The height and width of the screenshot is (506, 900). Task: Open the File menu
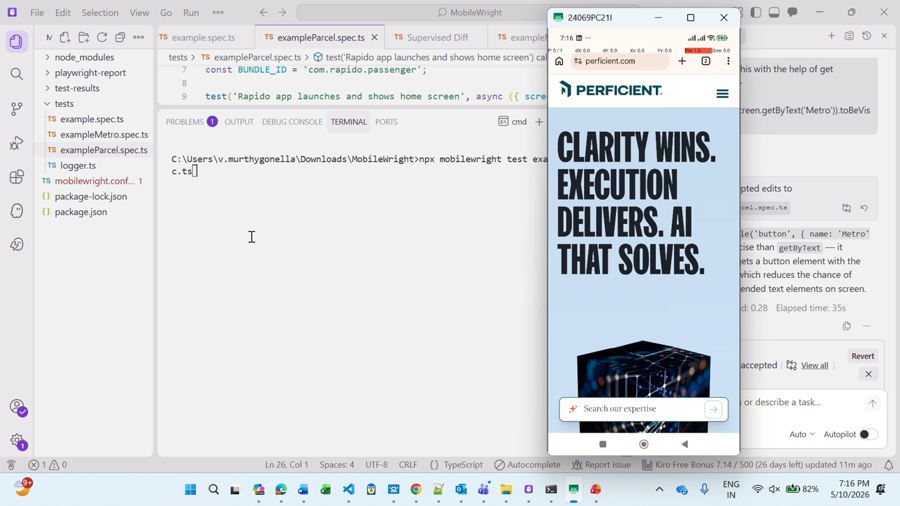37,12
